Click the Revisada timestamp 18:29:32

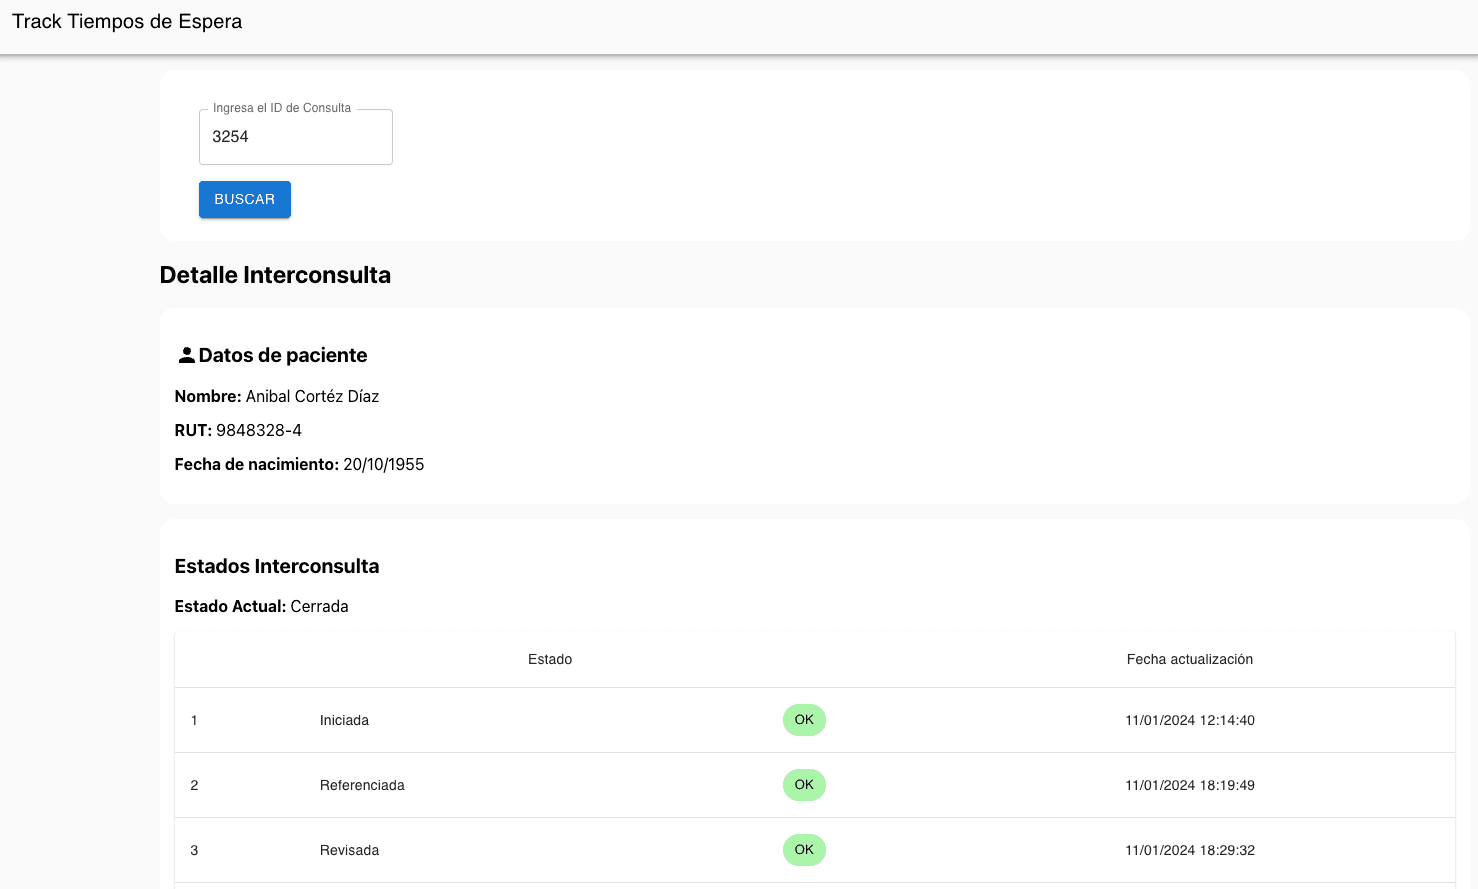[1189, 850]
